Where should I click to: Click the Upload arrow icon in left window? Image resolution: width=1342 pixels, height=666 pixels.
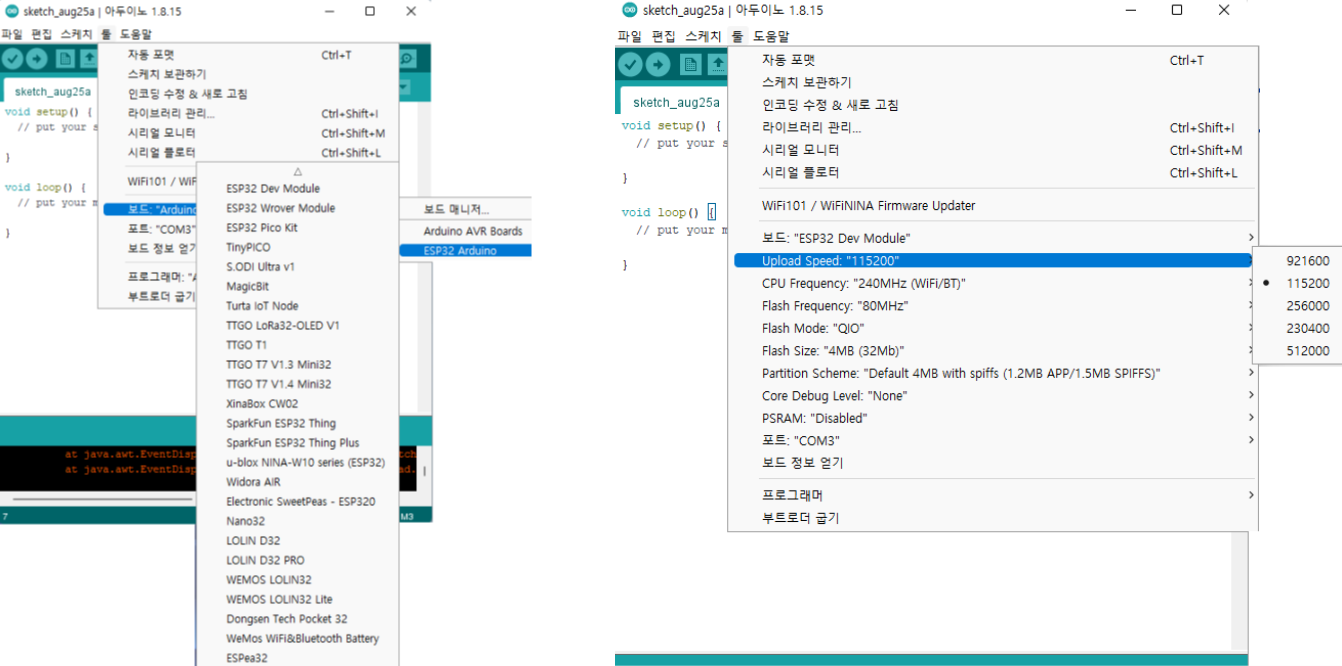[x=37, y=59]
